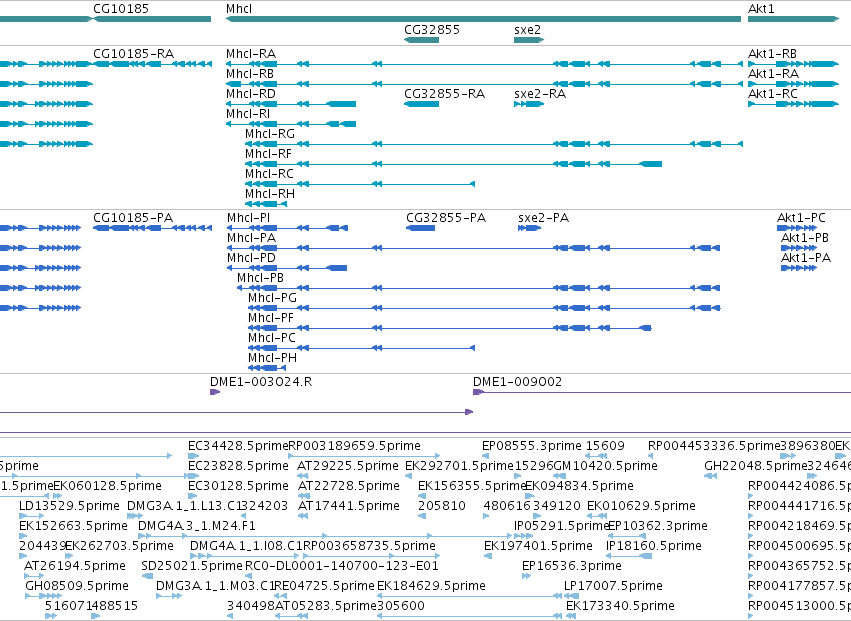Image resolution: width=851 pixels, height=621 pixels.
Task: Click the MhcI gene label
Action: coord(239,9)
